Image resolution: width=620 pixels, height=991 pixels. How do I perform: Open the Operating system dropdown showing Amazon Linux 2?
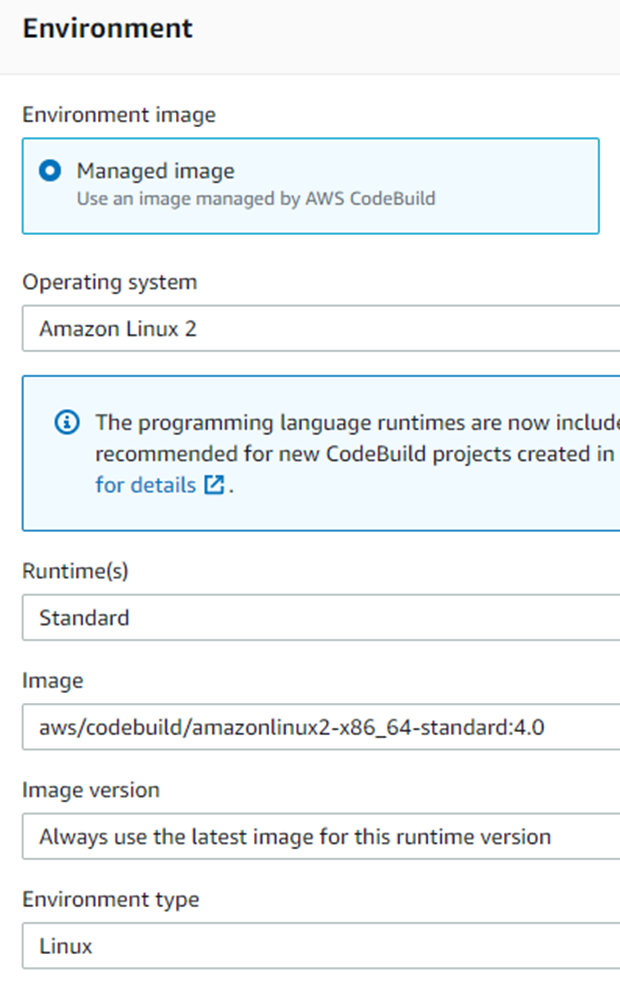click(321, 329)
